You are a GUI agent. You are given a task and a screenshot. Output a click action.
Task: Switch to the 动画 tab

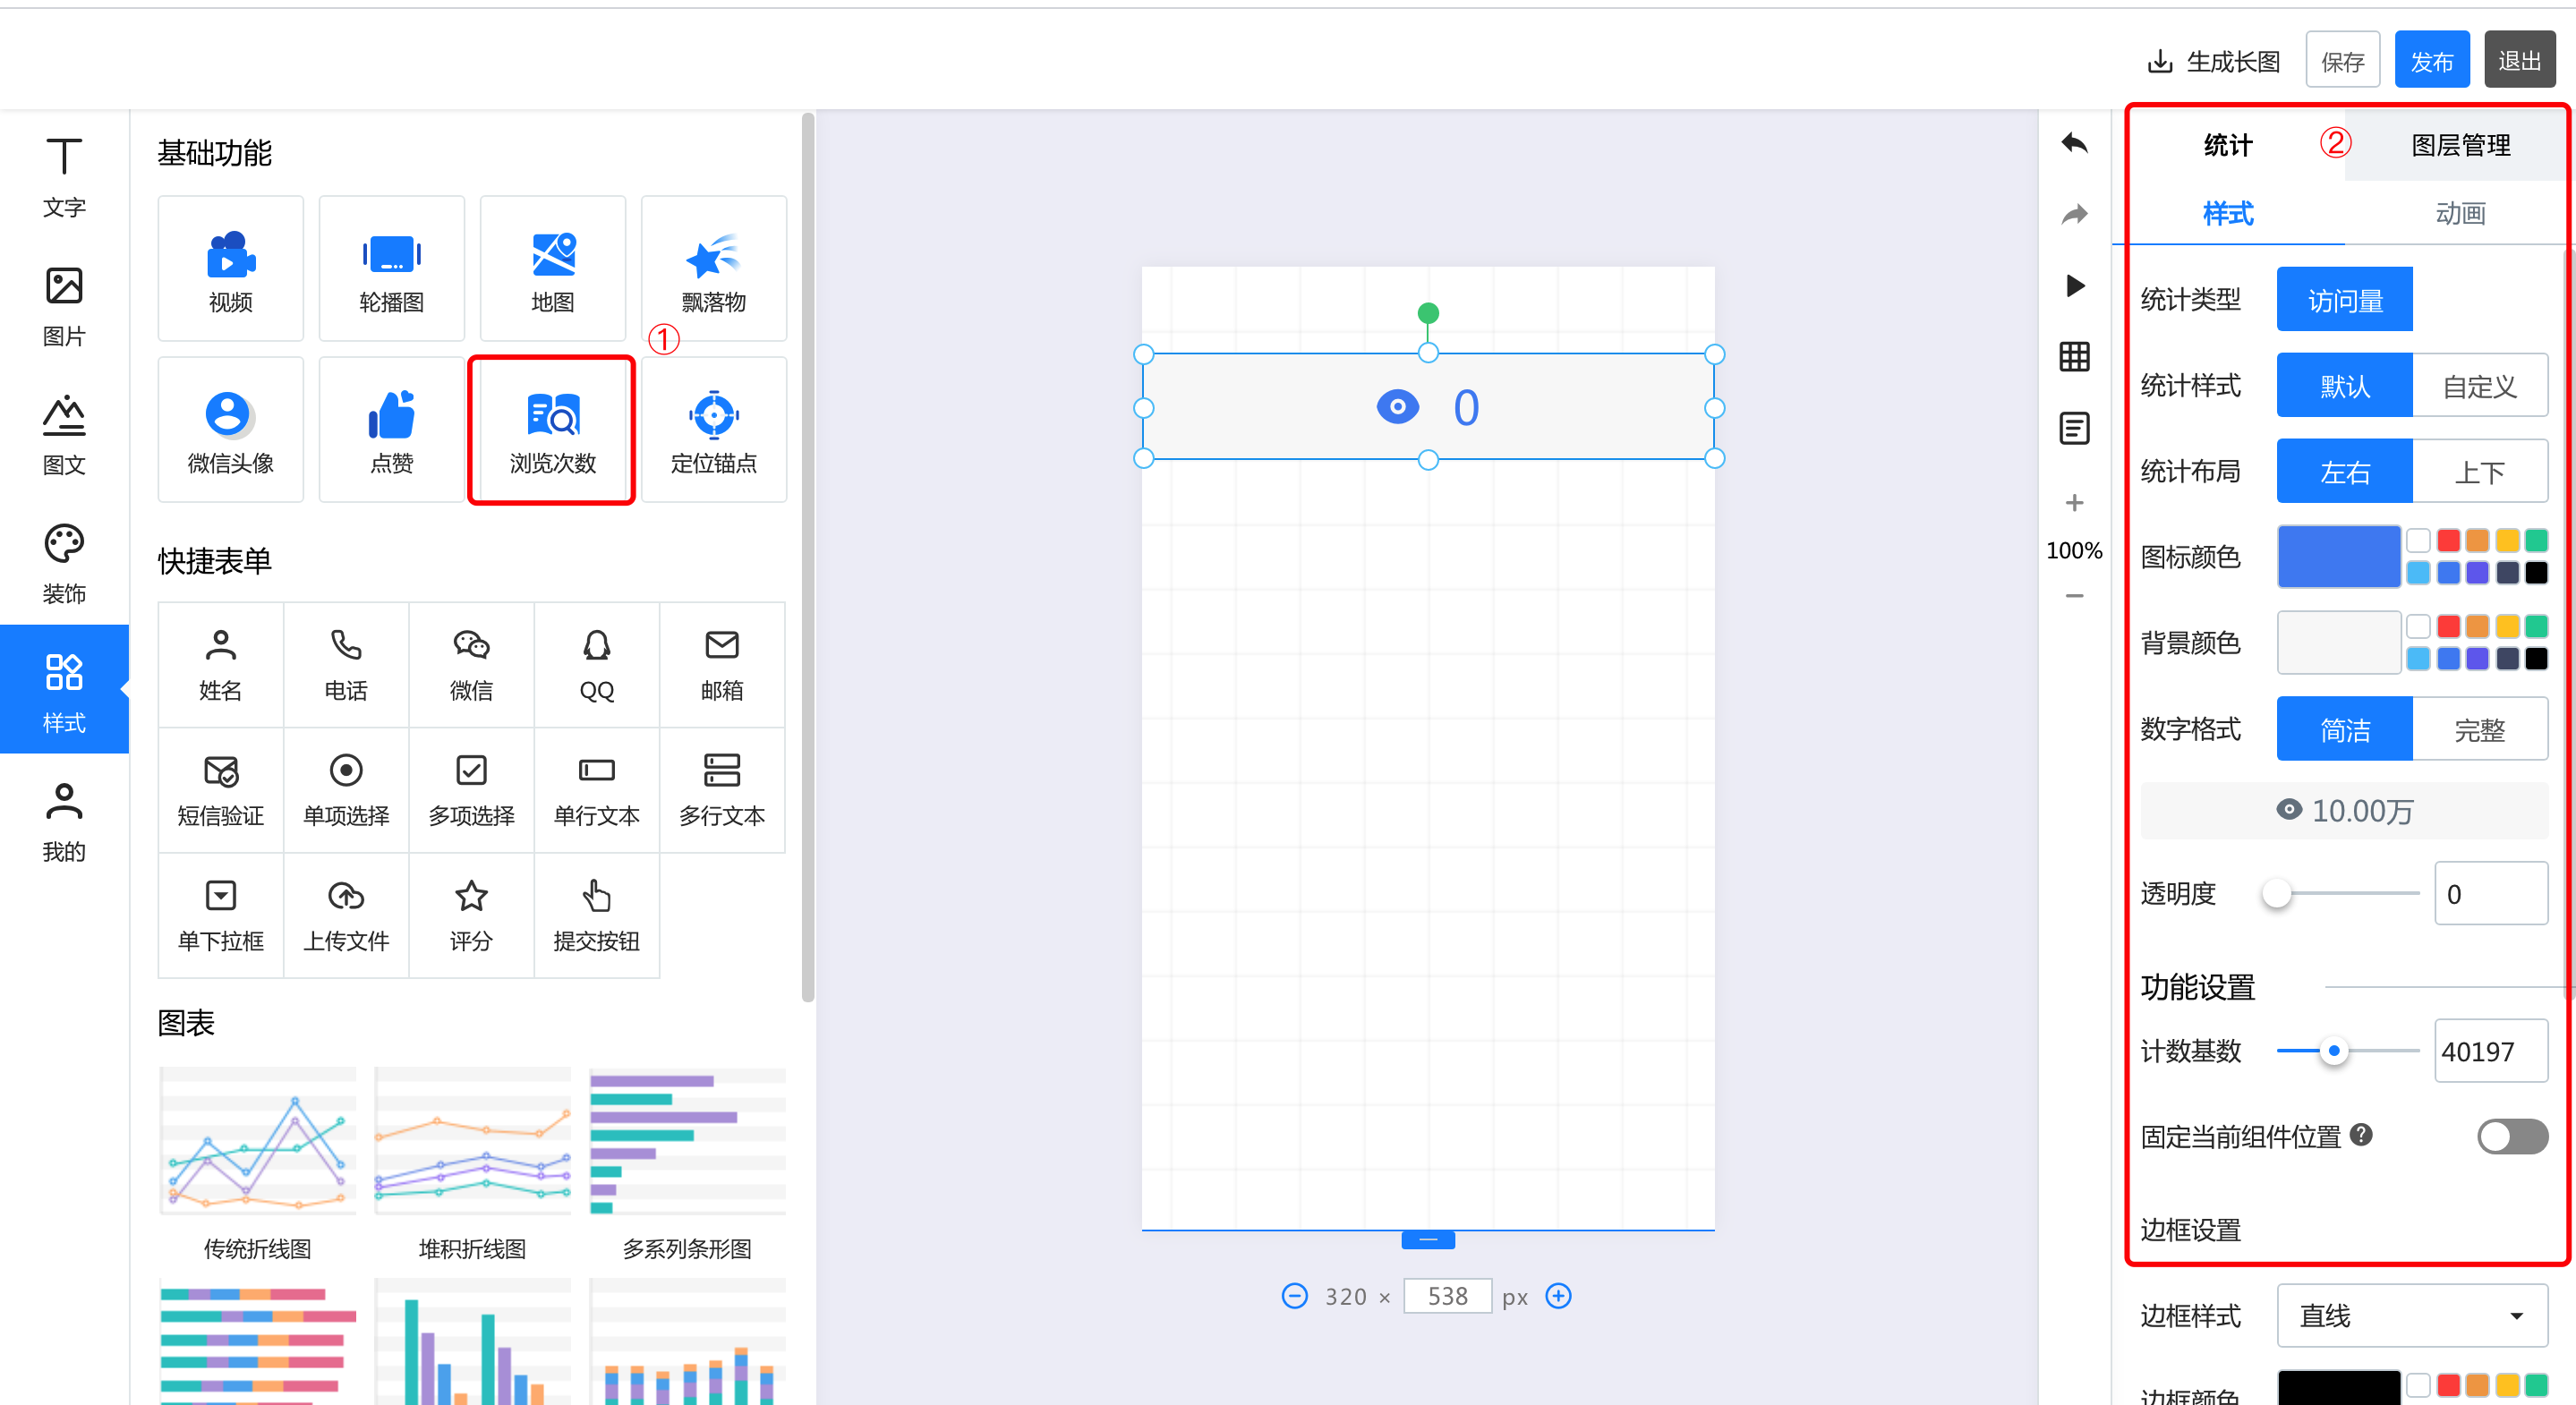coord(2460,213)
